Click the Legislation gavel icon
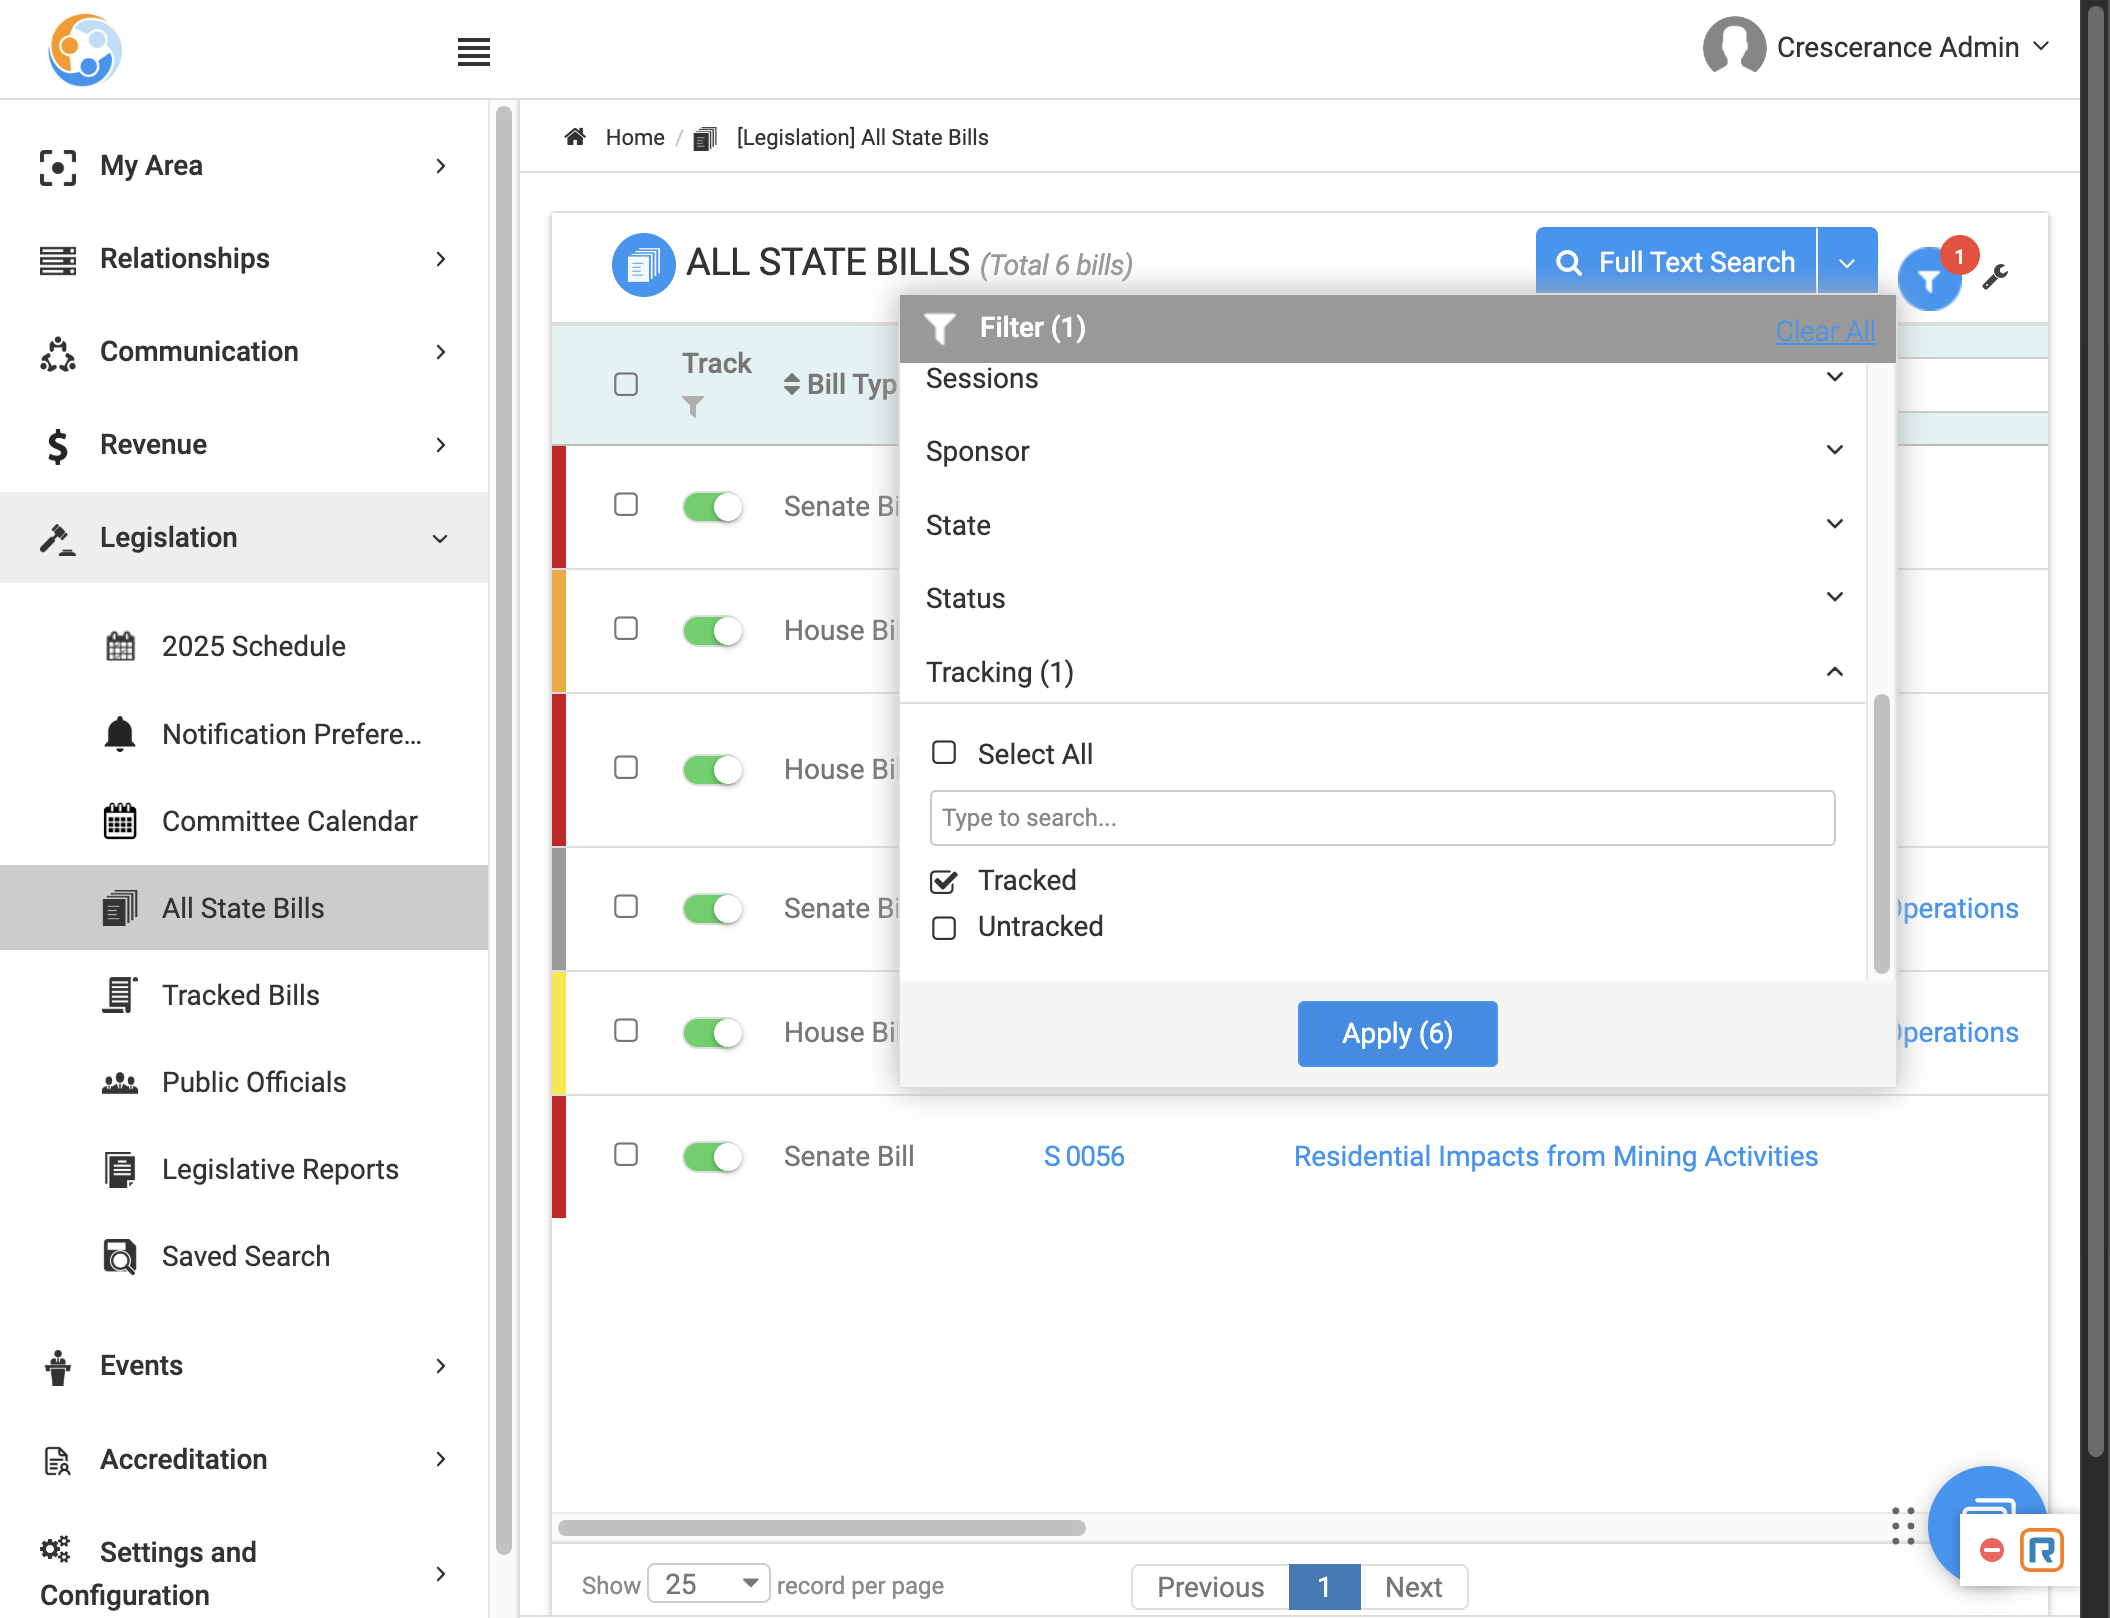Image resolution: width=2110 pixels, height=1618 pixels. pyautogui.click(x=58, y=539)
